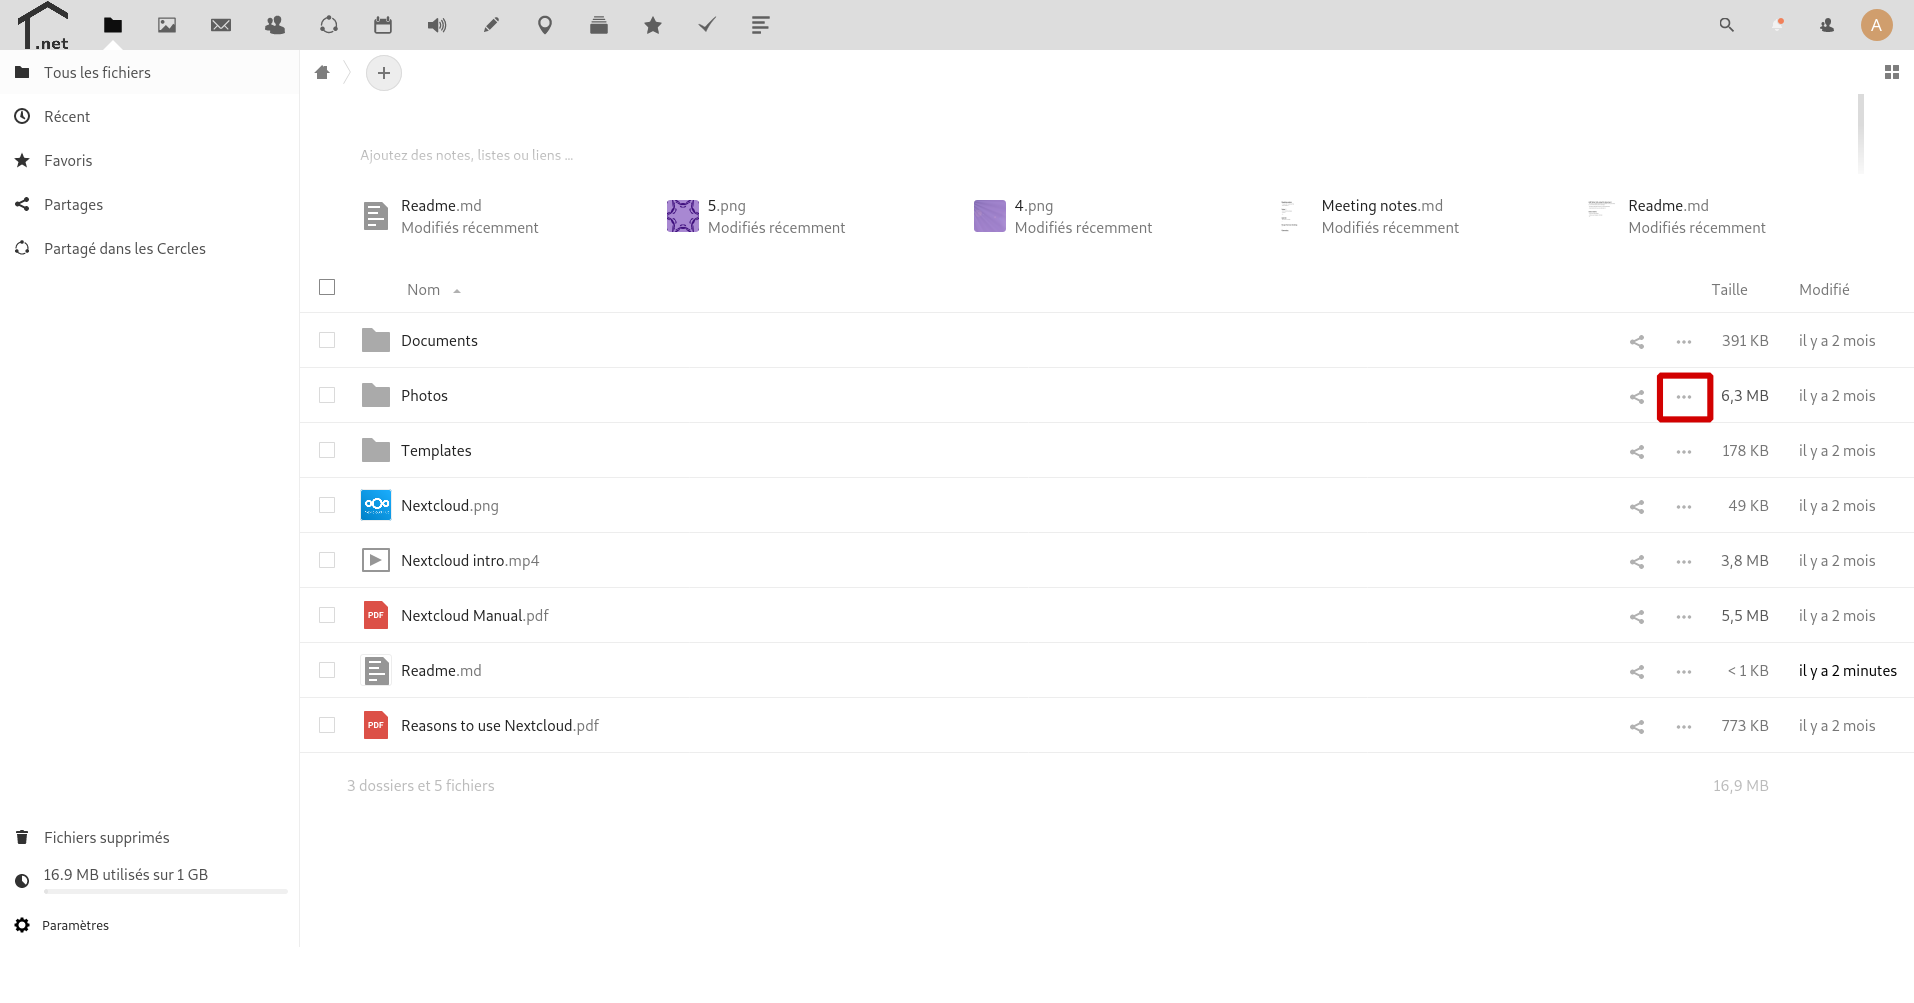The width and height of the screenshot is (1914, 1003).
Task: Open Paramètres settings section
Action: tap(75, 925)
